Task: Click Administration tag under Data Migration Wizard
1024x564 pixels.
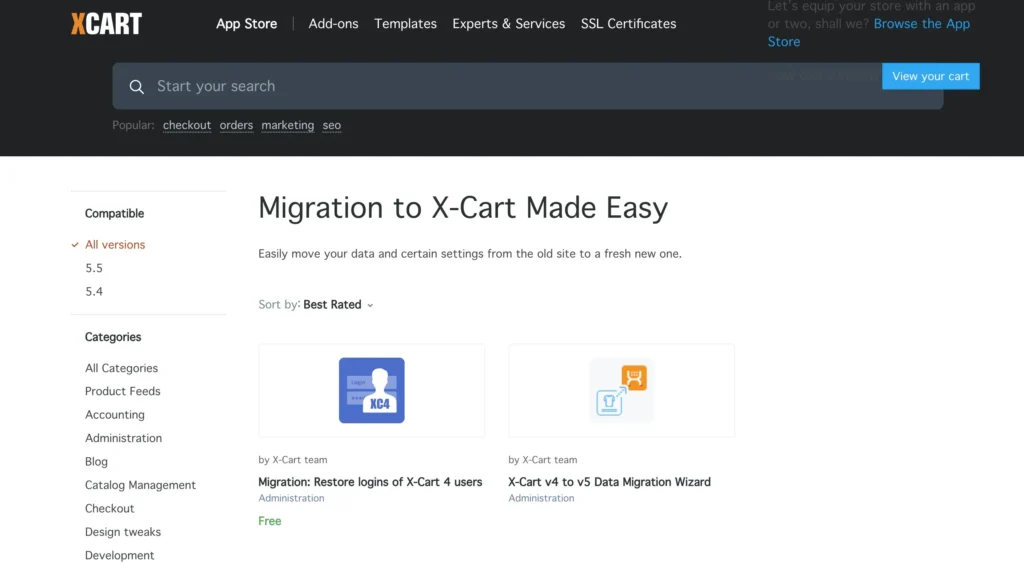Action: tap(541, 498)
